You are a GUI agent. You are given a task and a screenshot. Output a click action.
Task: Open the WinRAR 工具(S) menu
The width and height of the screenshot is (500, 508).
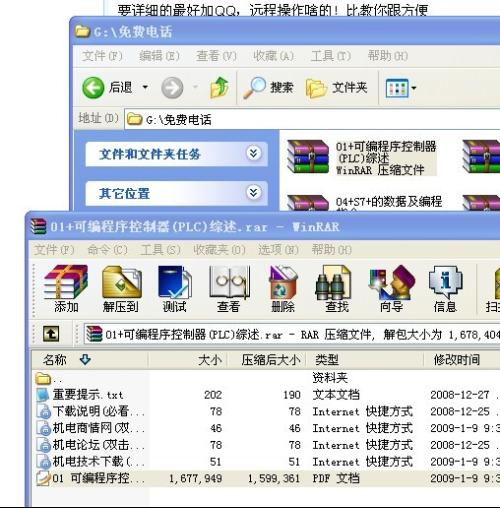[x=161, y=250]
